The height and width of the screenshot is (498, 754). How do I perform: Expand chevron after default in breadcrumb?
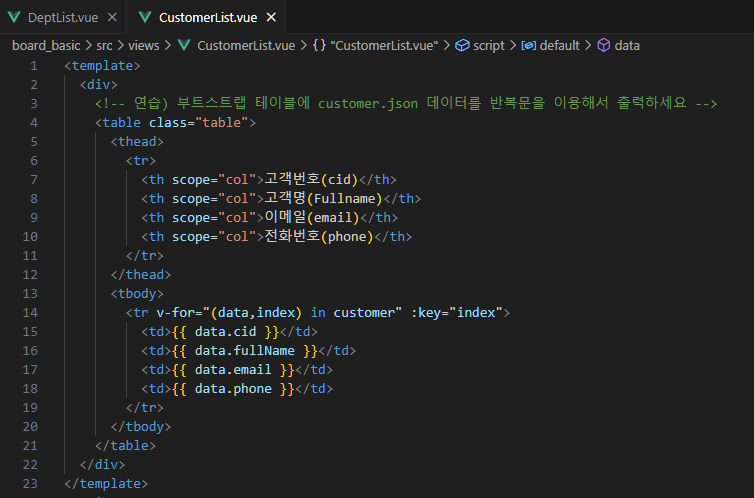coord(588,46)
